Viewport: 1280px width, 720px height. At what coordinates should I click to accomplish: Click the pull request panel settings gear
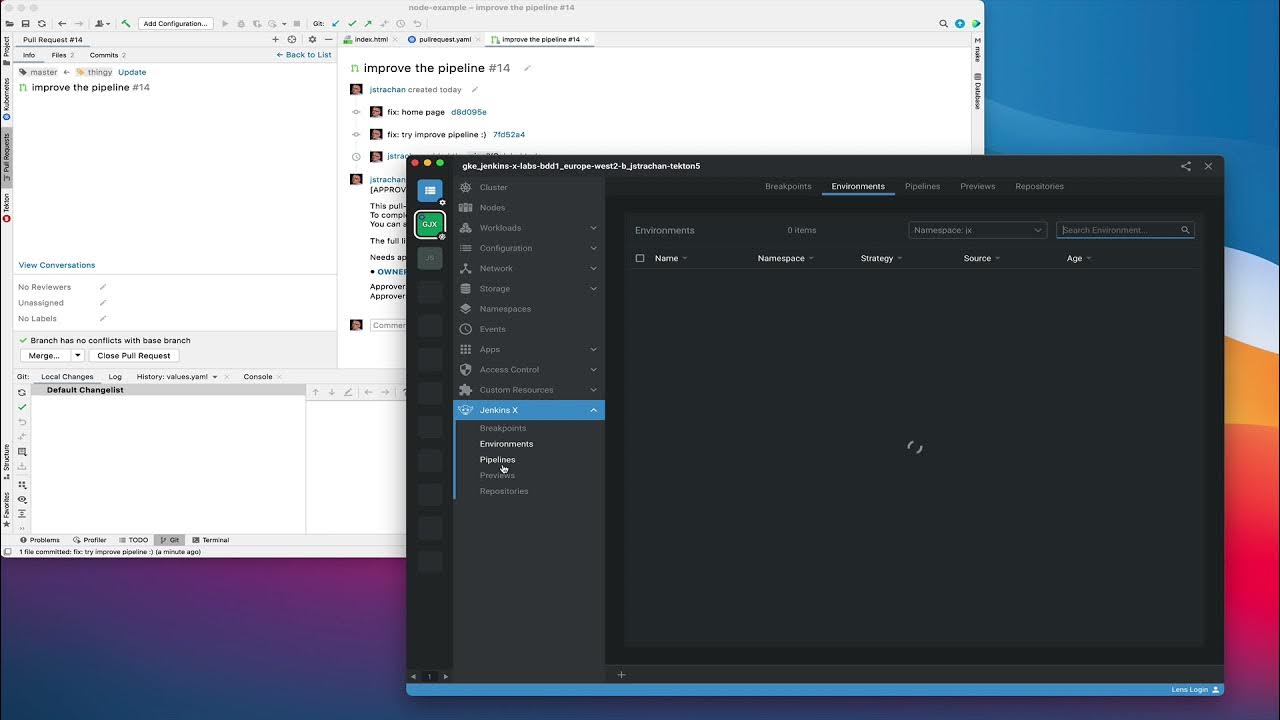[312, 40]
